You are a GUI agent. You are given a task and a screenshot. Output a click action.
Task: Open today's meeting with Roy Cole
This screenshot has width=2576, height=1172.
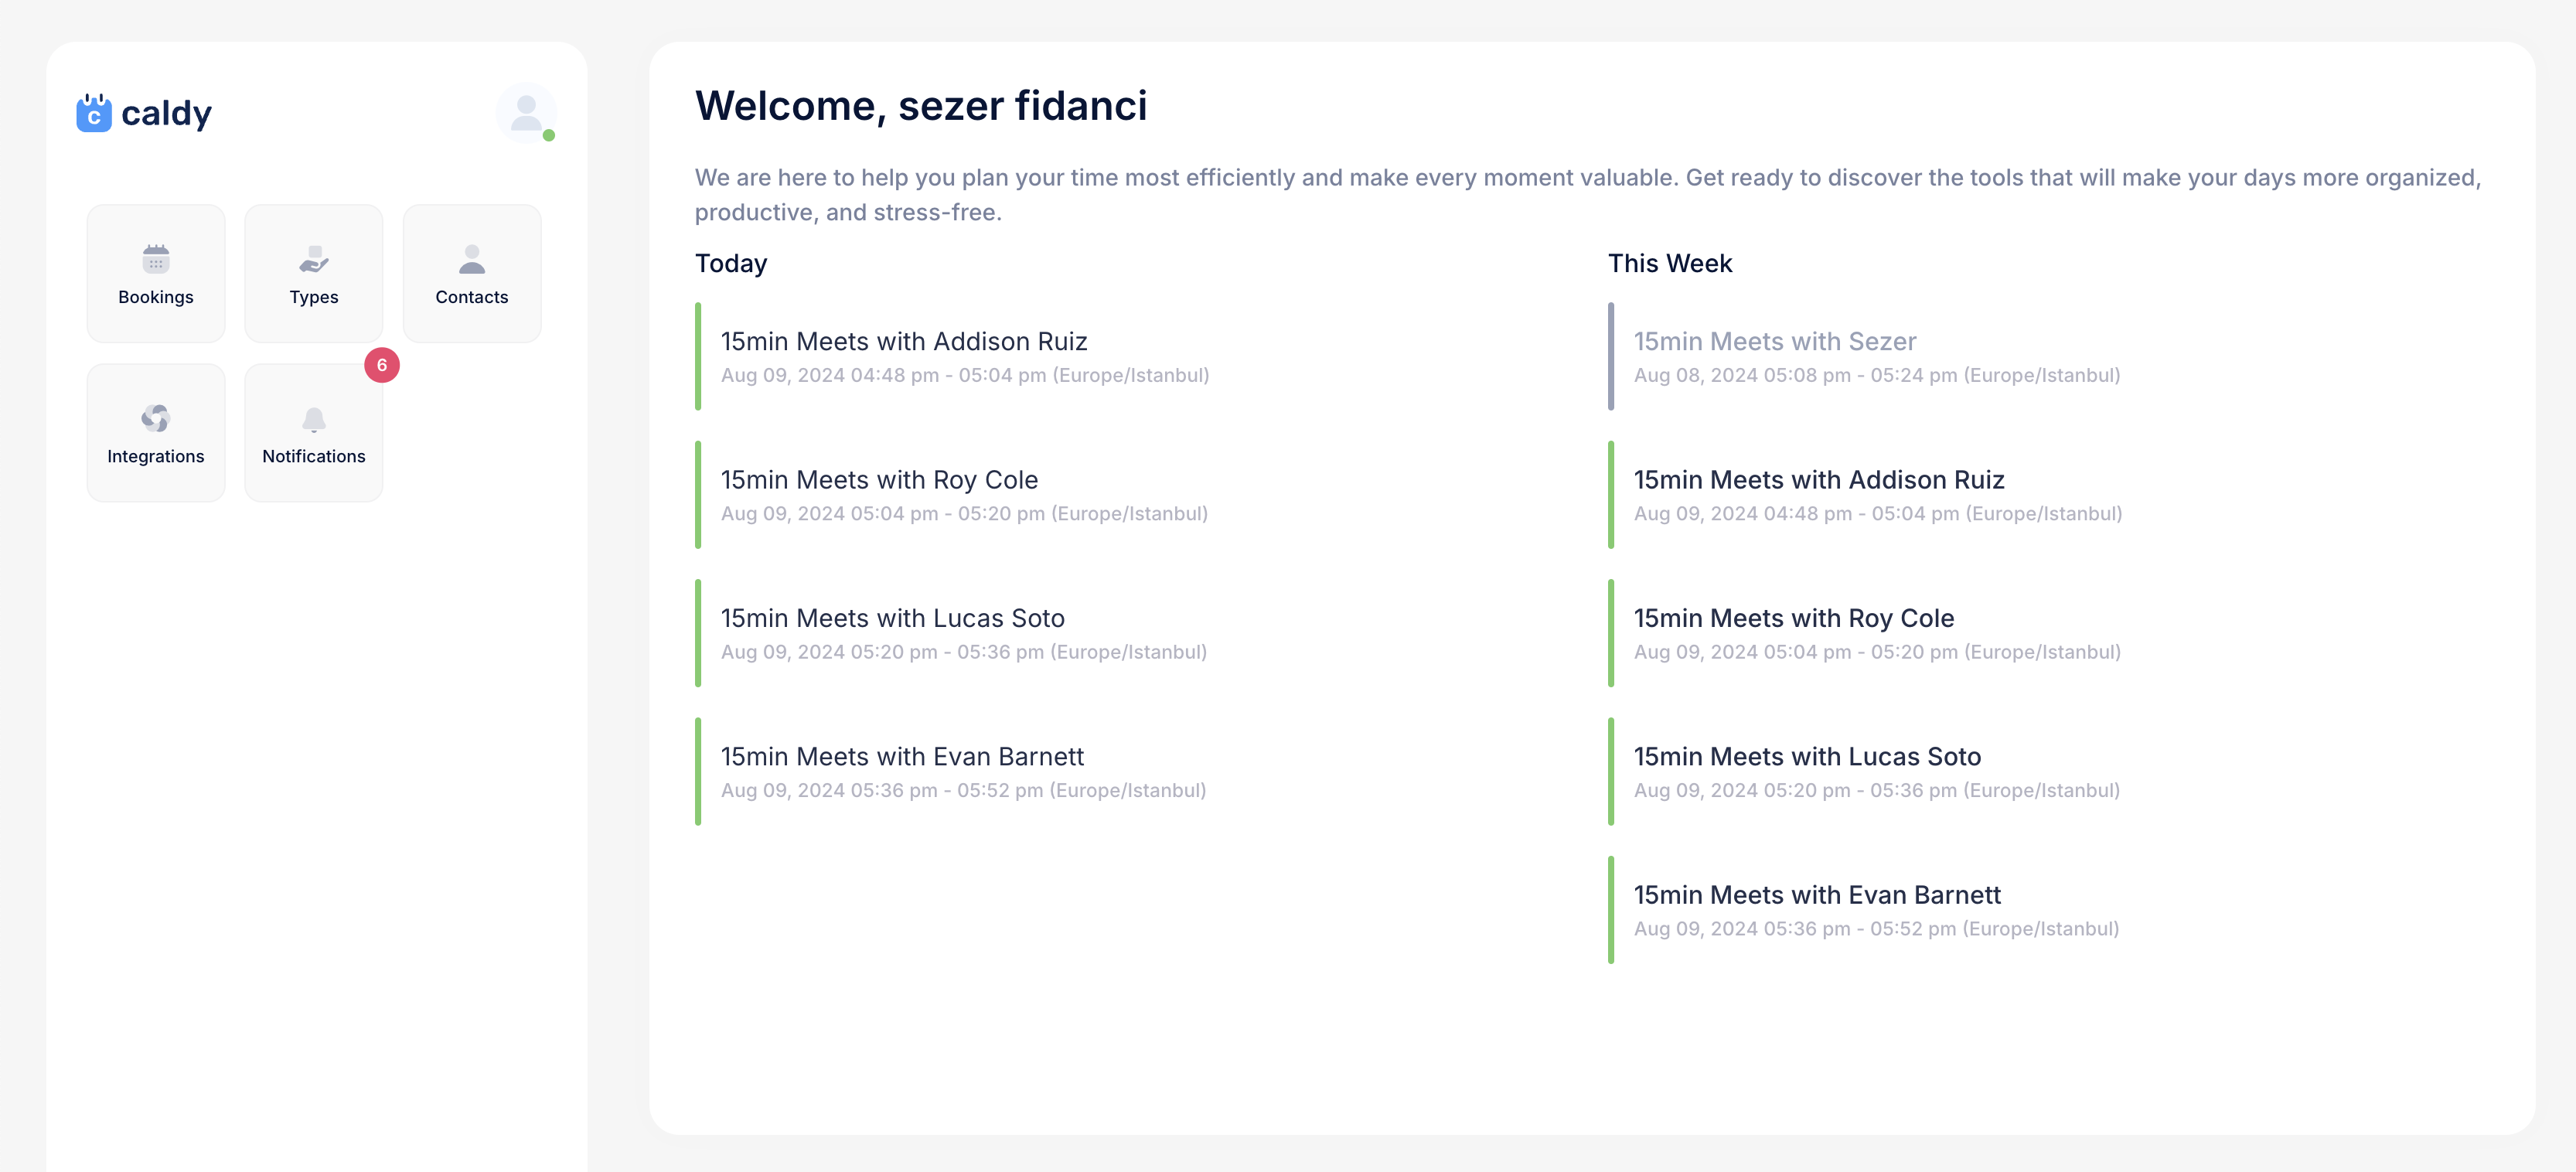[x=1125, y=494]
